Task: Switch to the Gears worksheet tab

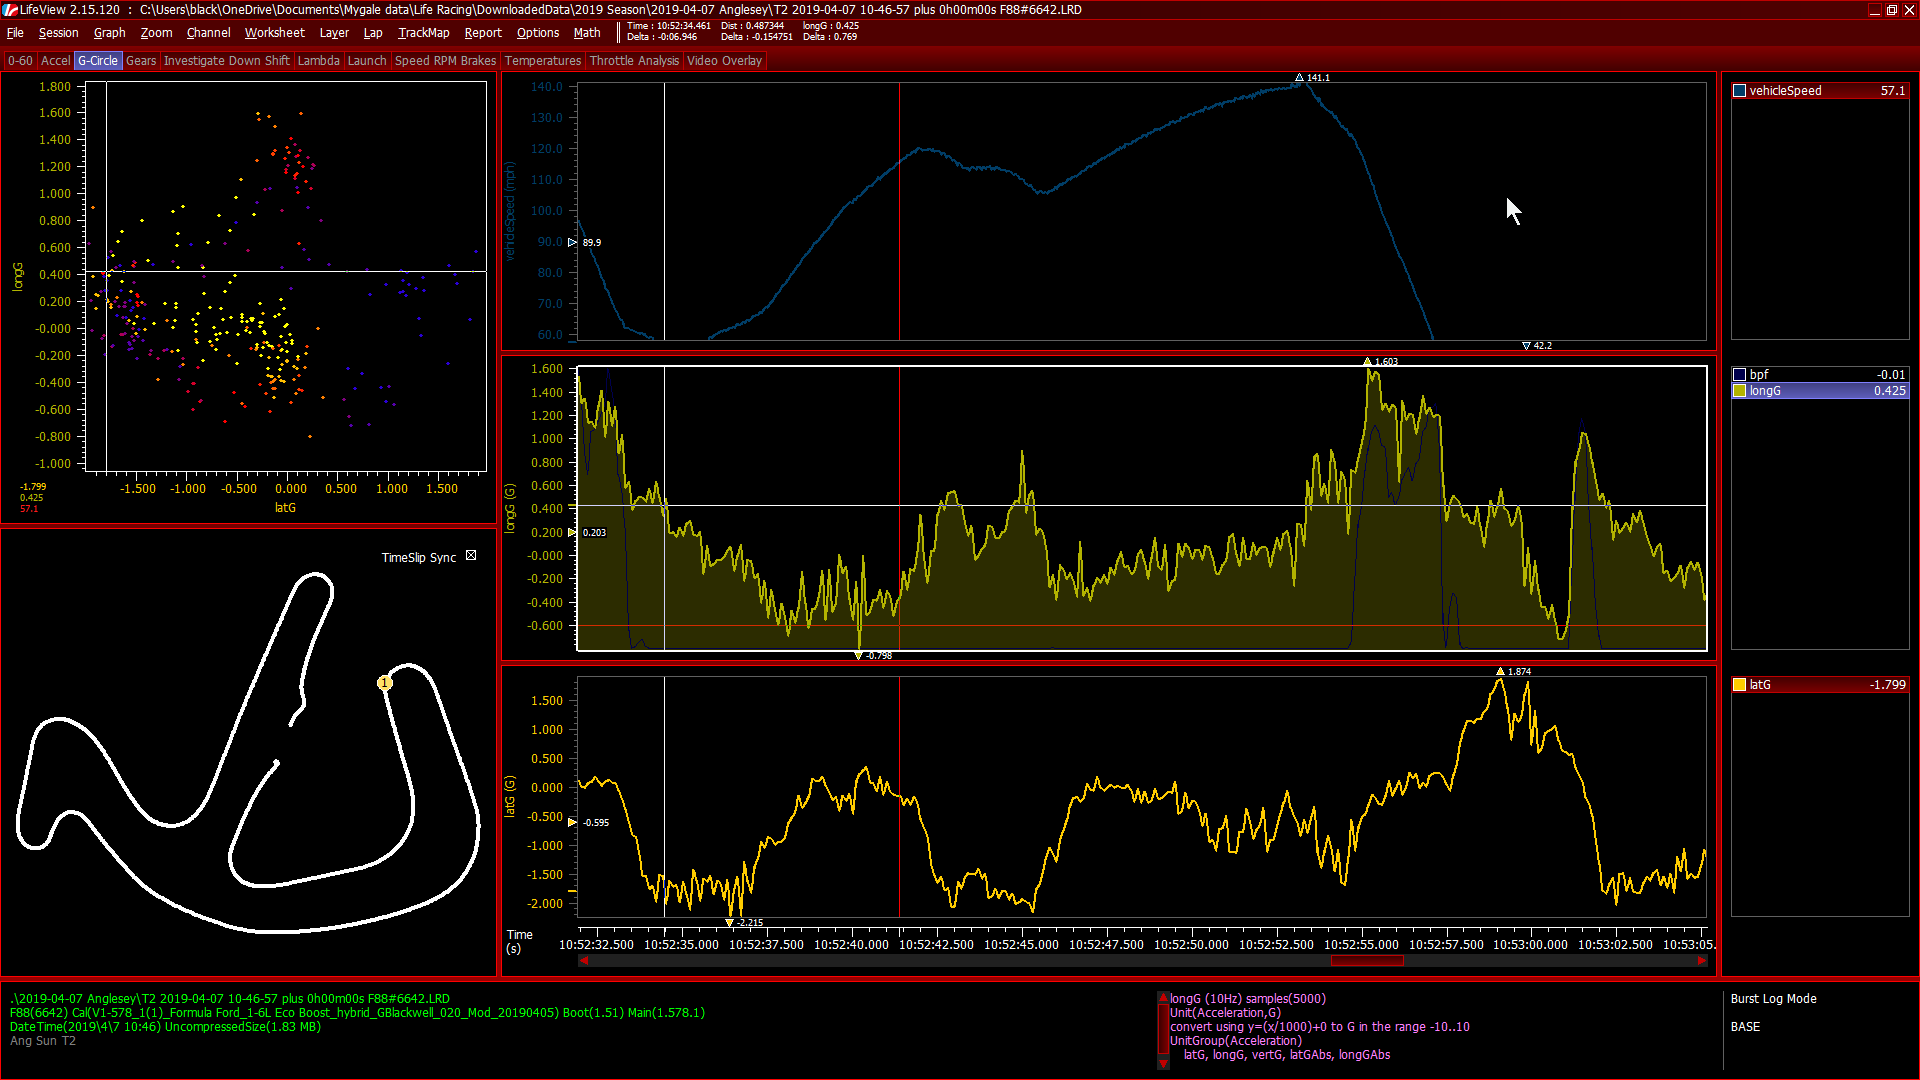Action: 141,61
